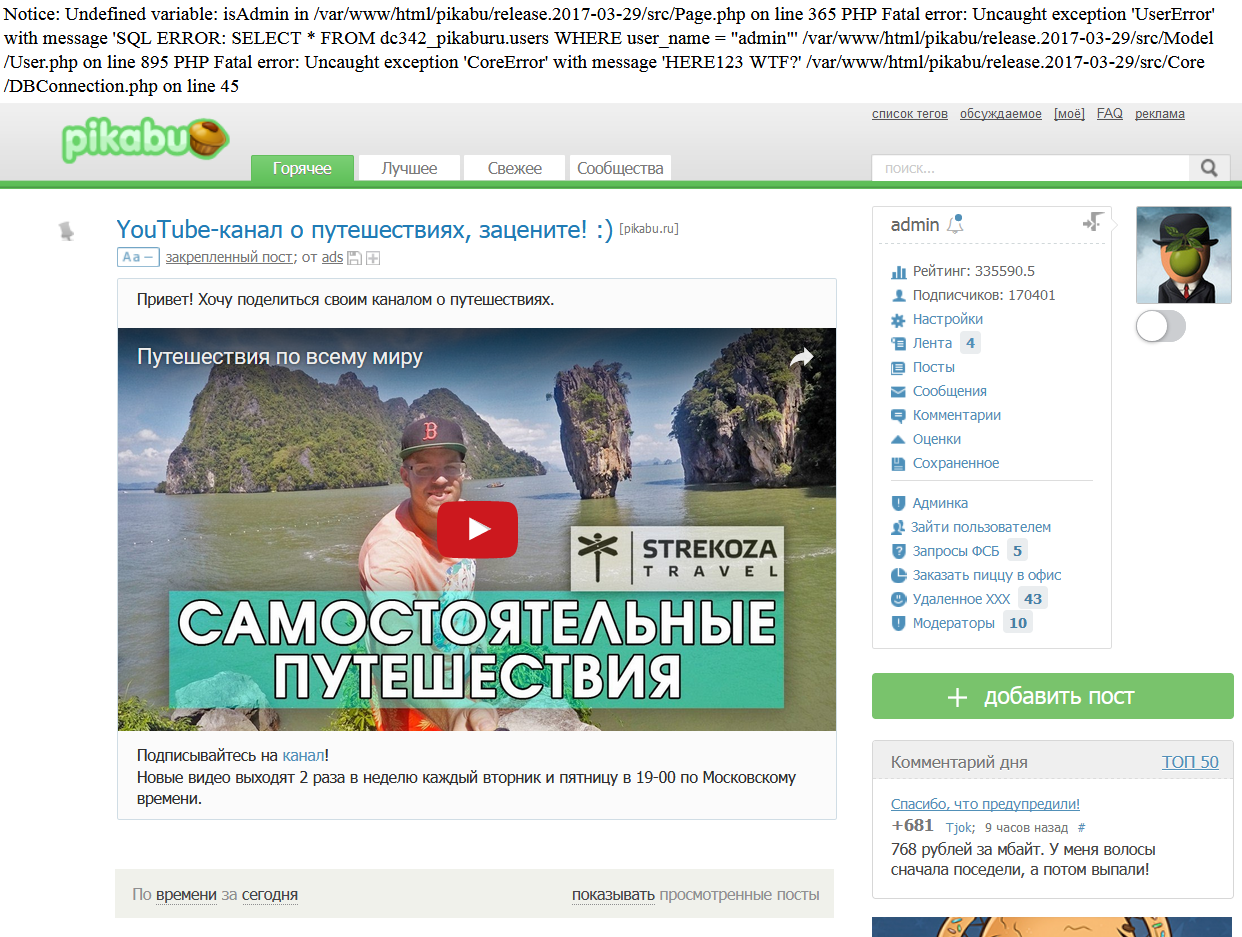This screenshot has height=937, width=1242.
Task: Click the YouTube share arrow icon
Action: point(801,357)
